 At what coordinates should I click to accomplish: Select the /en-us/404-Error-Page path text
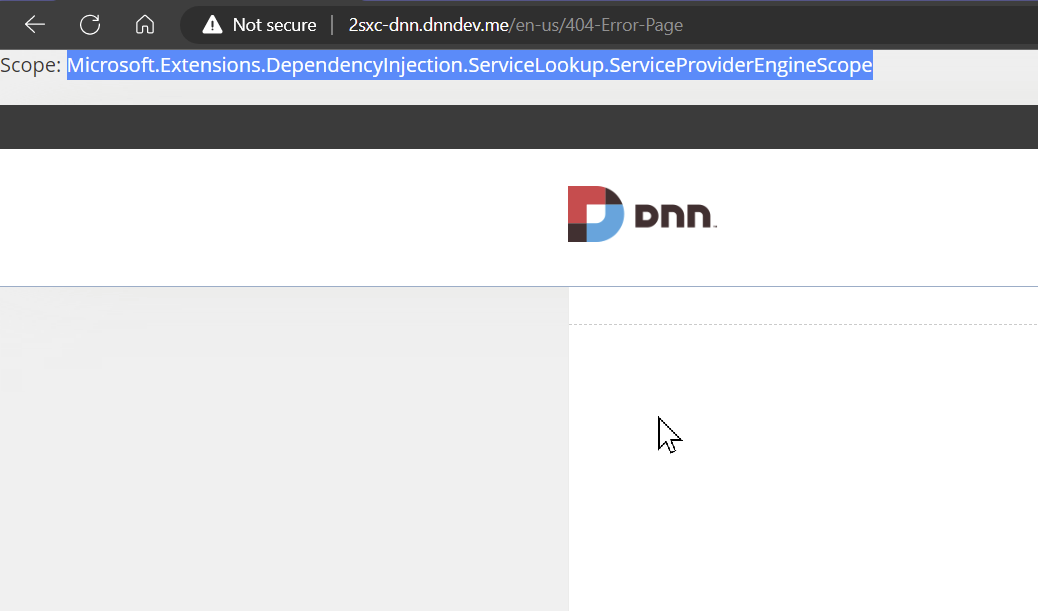click(595, 24)
